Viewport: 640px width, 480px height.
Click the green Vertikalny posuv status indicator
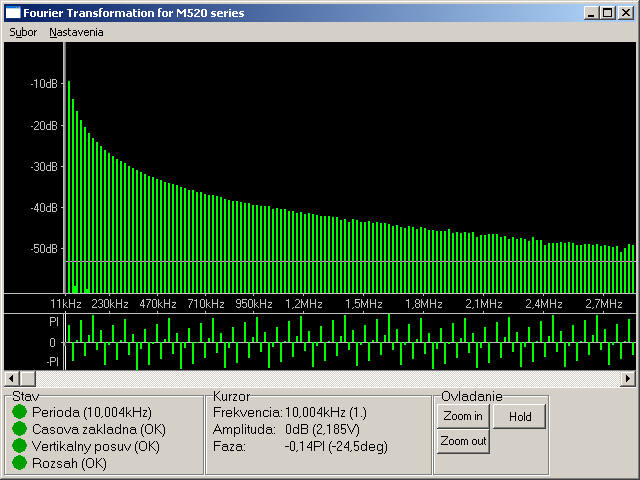19,446
